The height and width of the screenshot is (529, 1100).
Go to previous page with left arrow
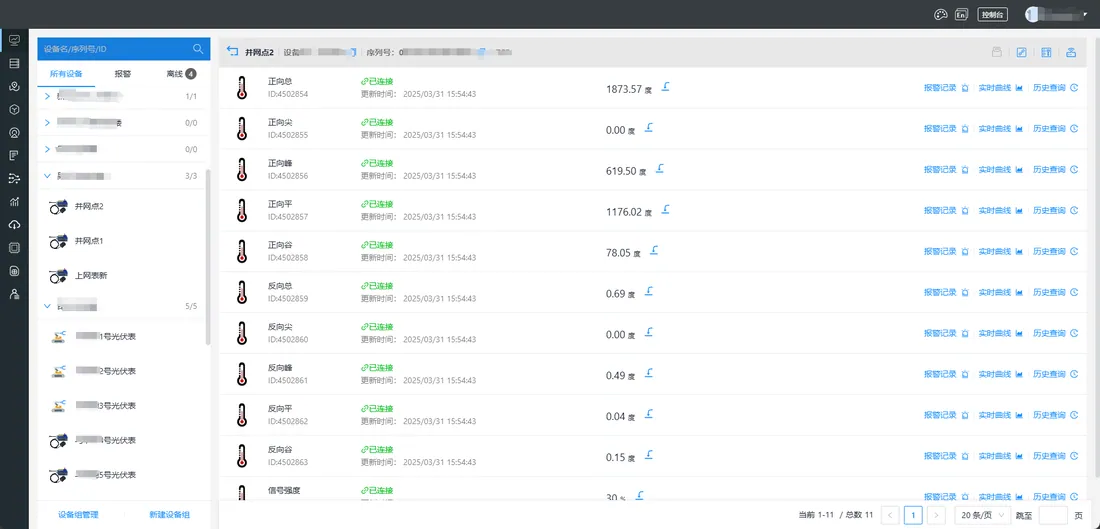click(890, 515)
